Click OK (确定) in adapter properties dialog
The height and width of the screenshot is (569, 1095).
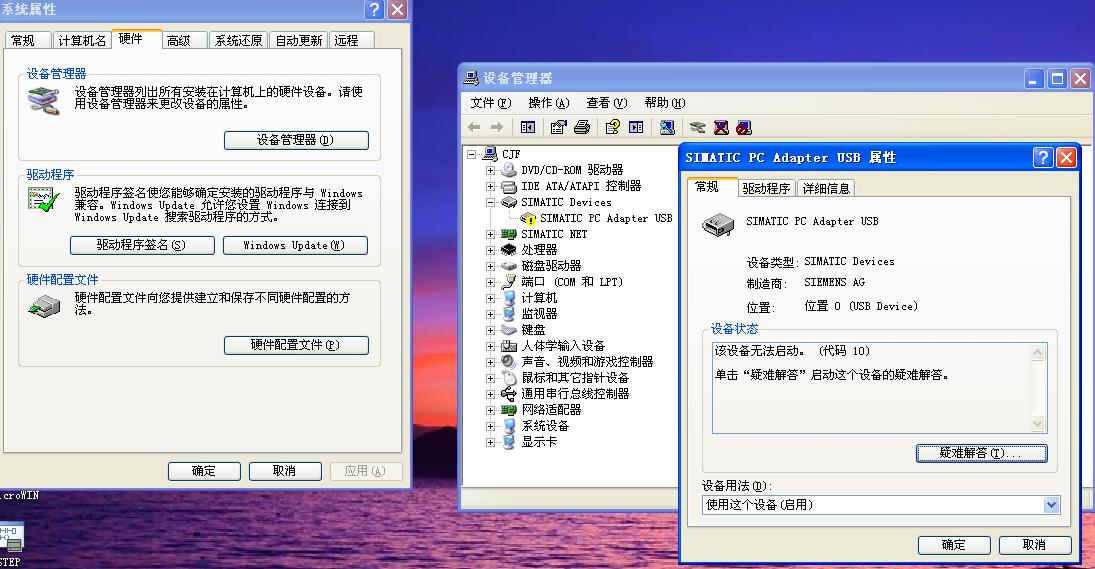954,545
